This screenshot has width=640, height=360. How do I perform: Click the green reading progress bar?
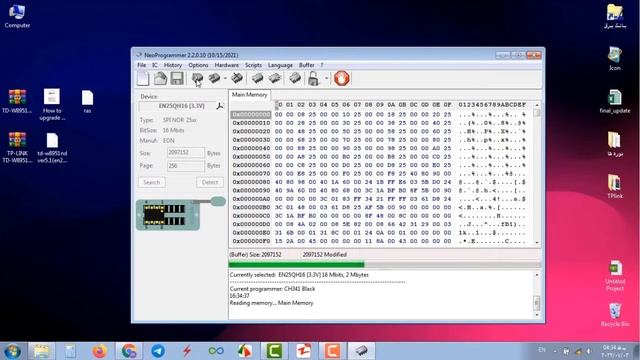[296, 264]
